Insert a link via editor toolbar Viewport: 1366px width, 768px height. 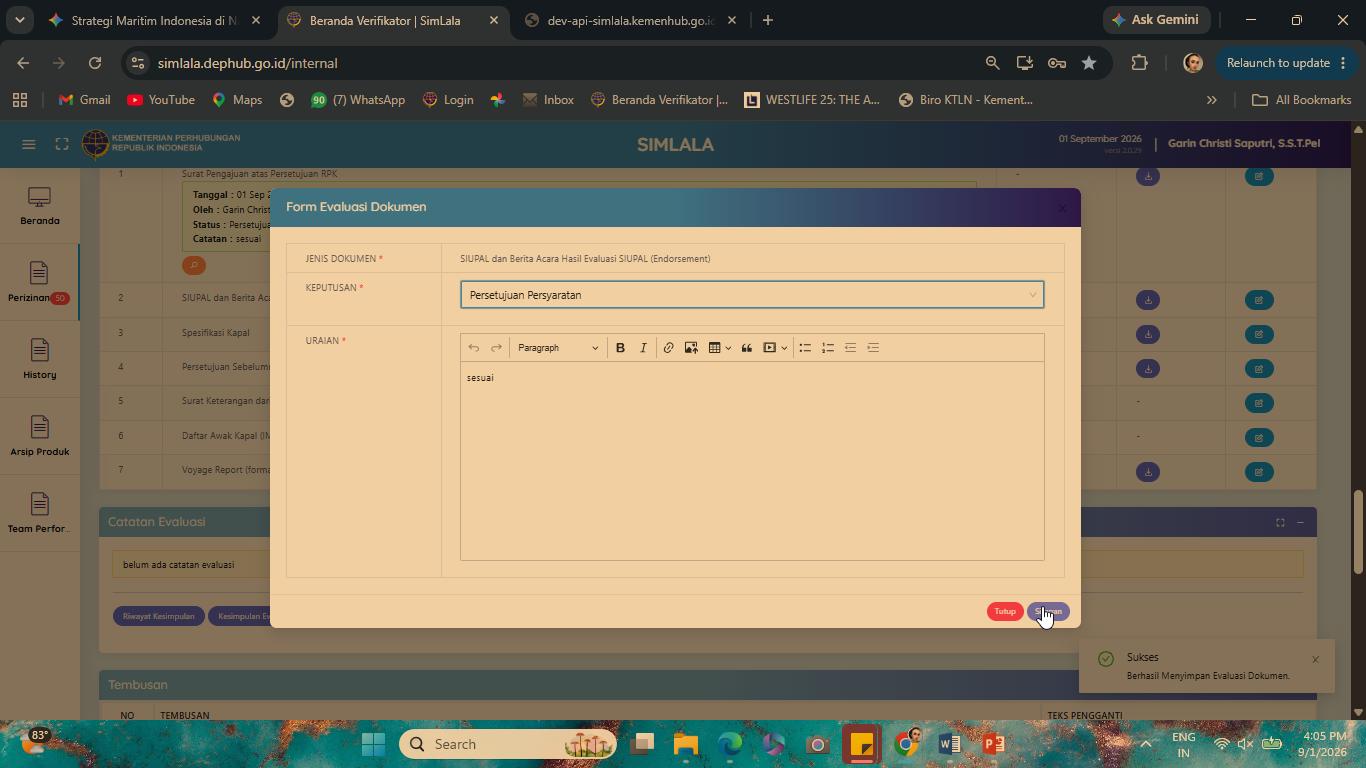click(668, 348)
